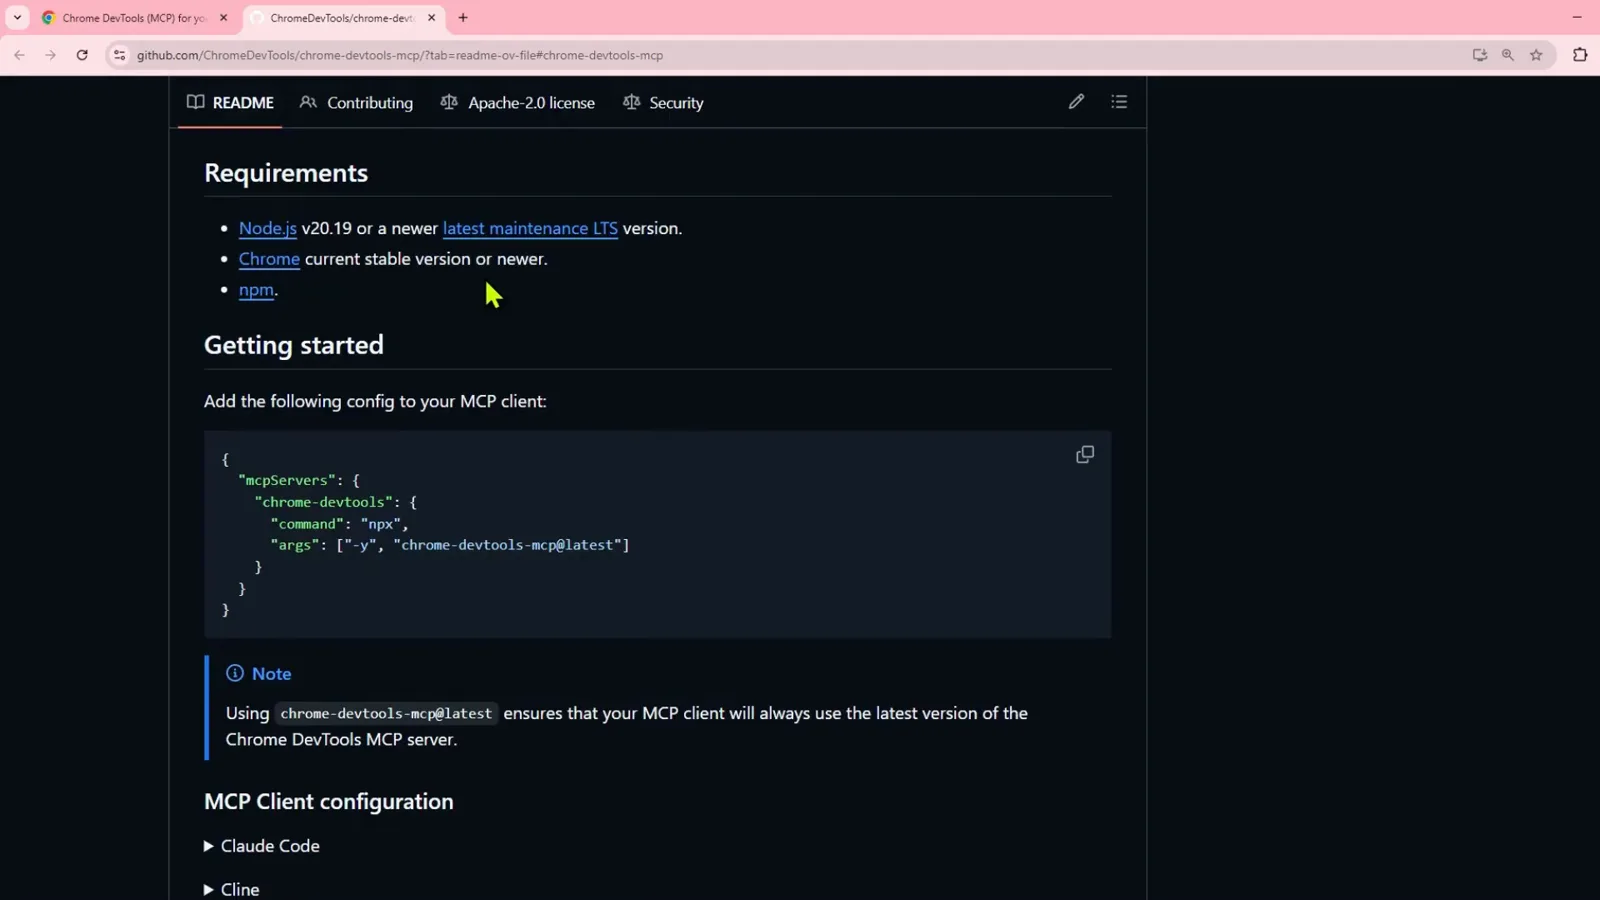Expand the Cline configuration section
1600x900 pixels.
click(x=232, y=889)
